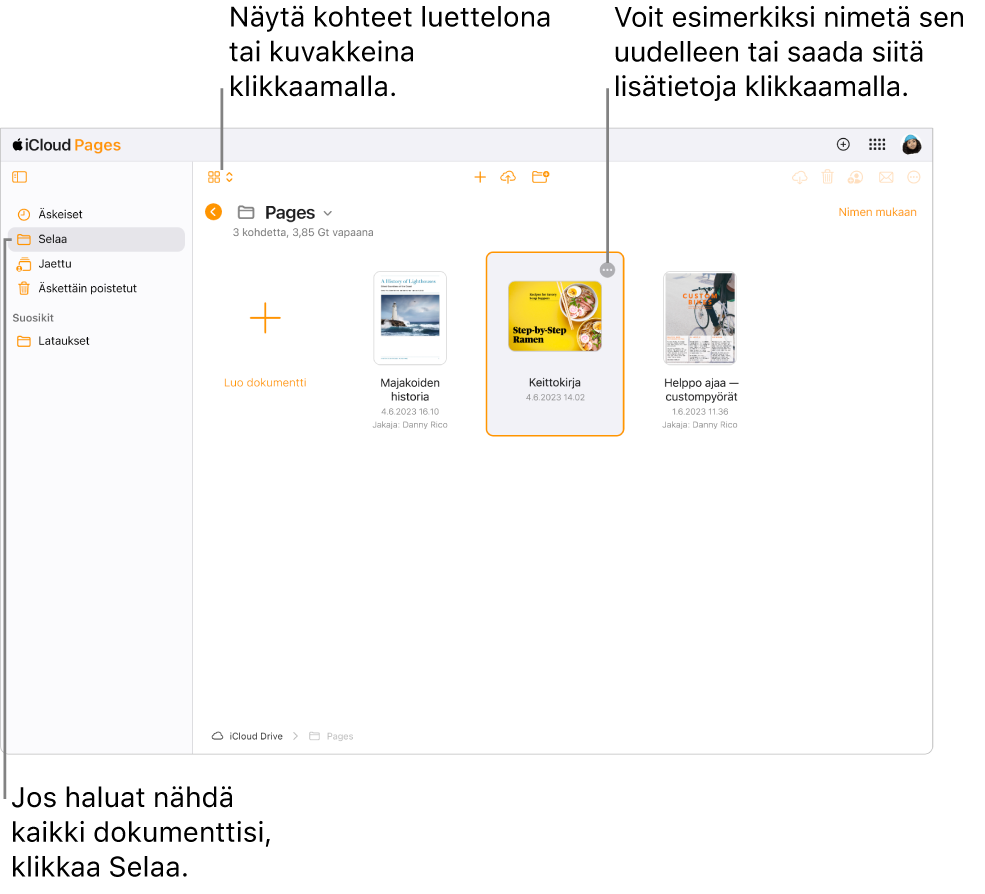
Task: Open Äskeiset in the sidebar
Action: (96, 214)
